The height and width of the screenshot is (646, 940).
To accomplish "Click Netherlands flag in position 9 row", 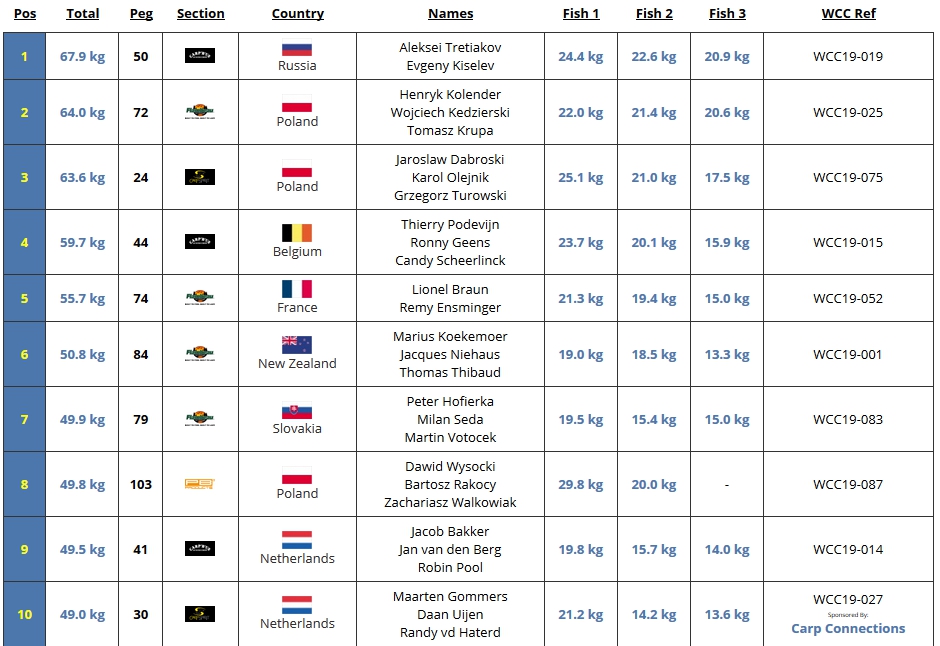I will coord(297,540).
